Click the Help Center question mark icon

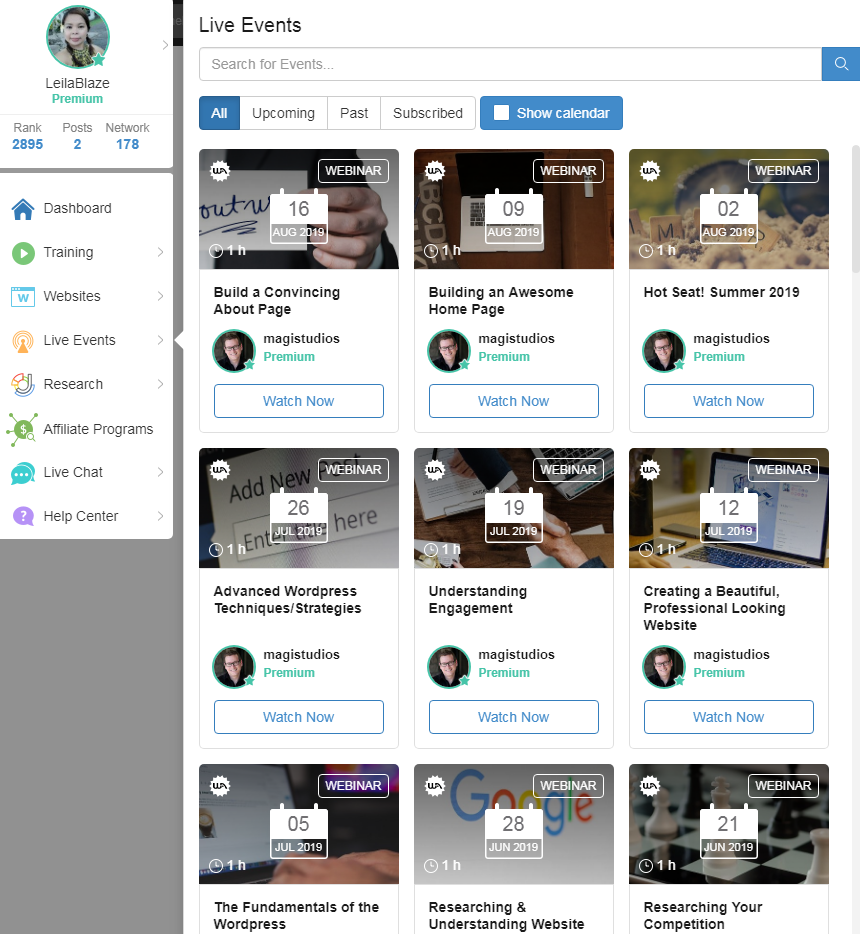tap(23, 516)
